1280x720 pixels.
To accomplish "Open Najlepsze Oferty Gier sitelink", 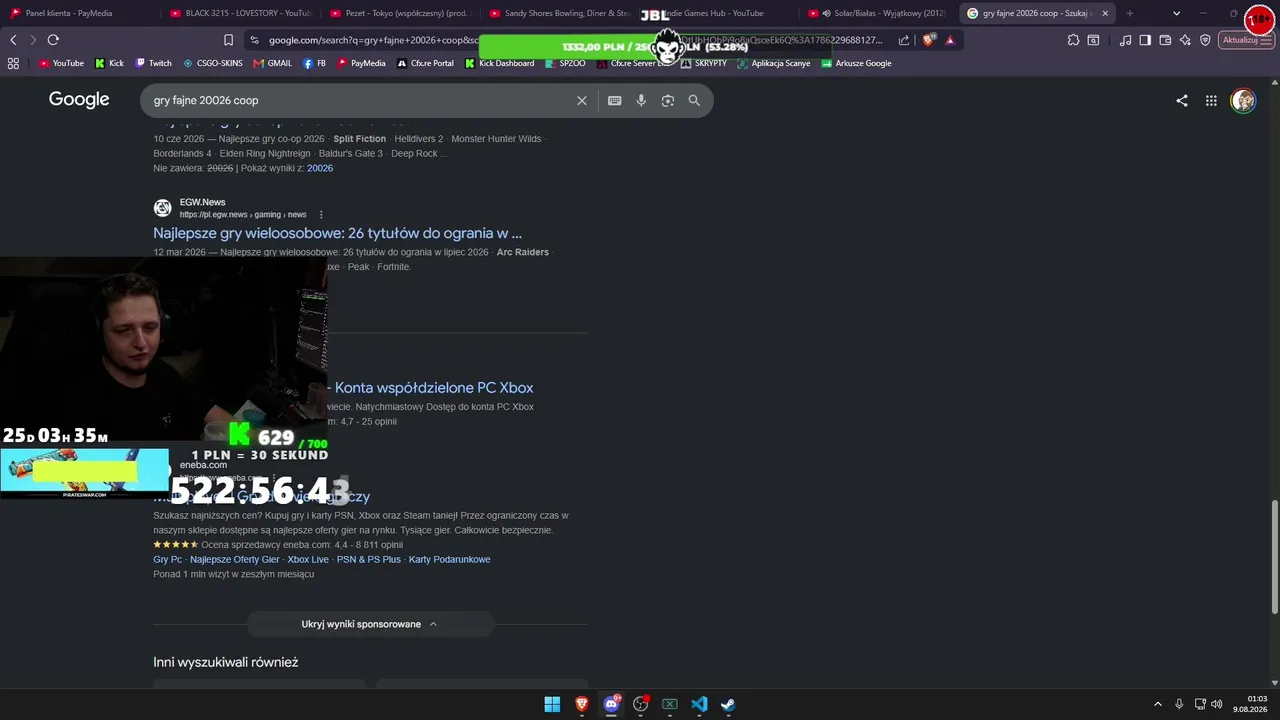I will [235, 560].
